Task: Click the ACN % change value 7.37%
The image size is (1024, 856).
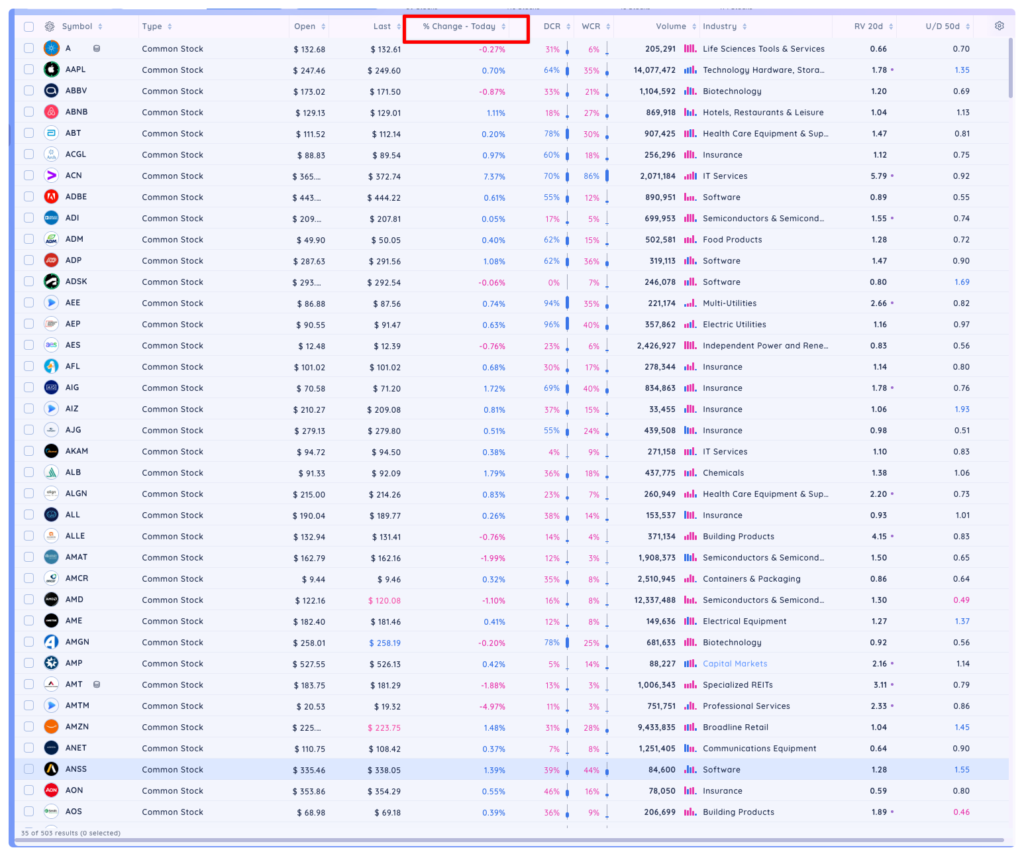Action: pos(494,176)
